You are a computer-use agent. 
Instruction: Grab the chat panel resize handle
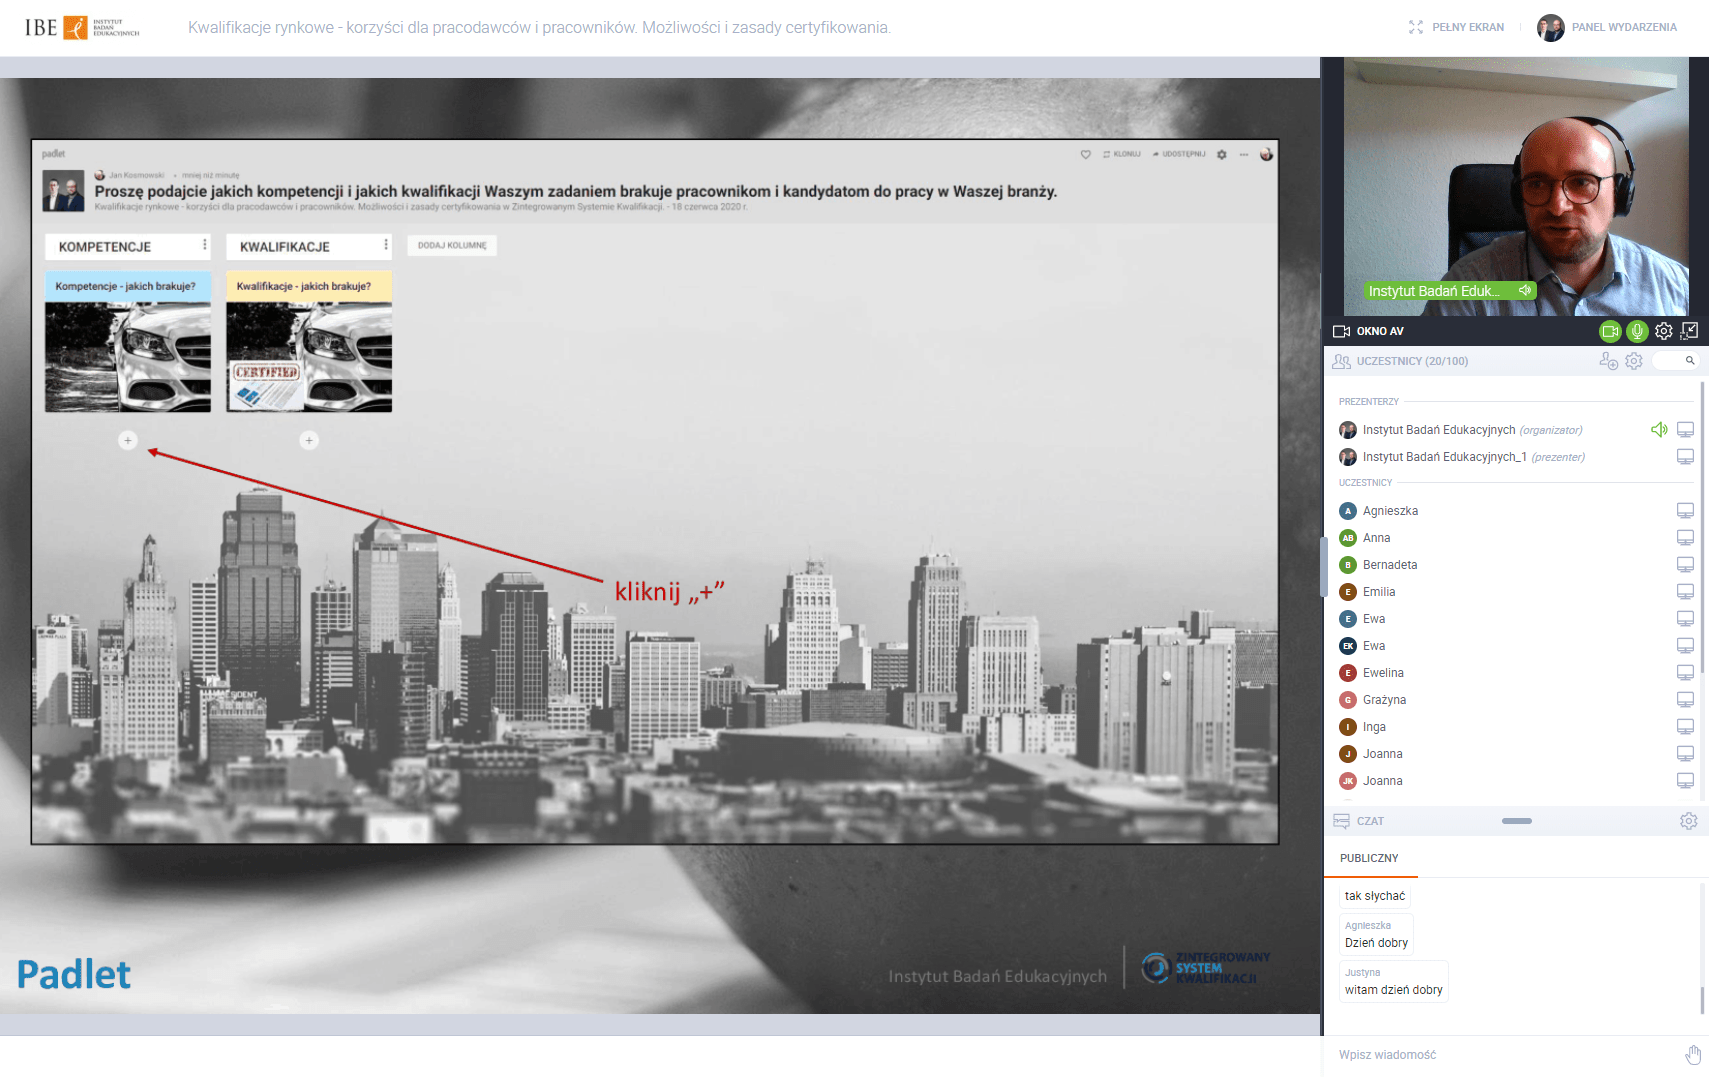pos(1516,821)
